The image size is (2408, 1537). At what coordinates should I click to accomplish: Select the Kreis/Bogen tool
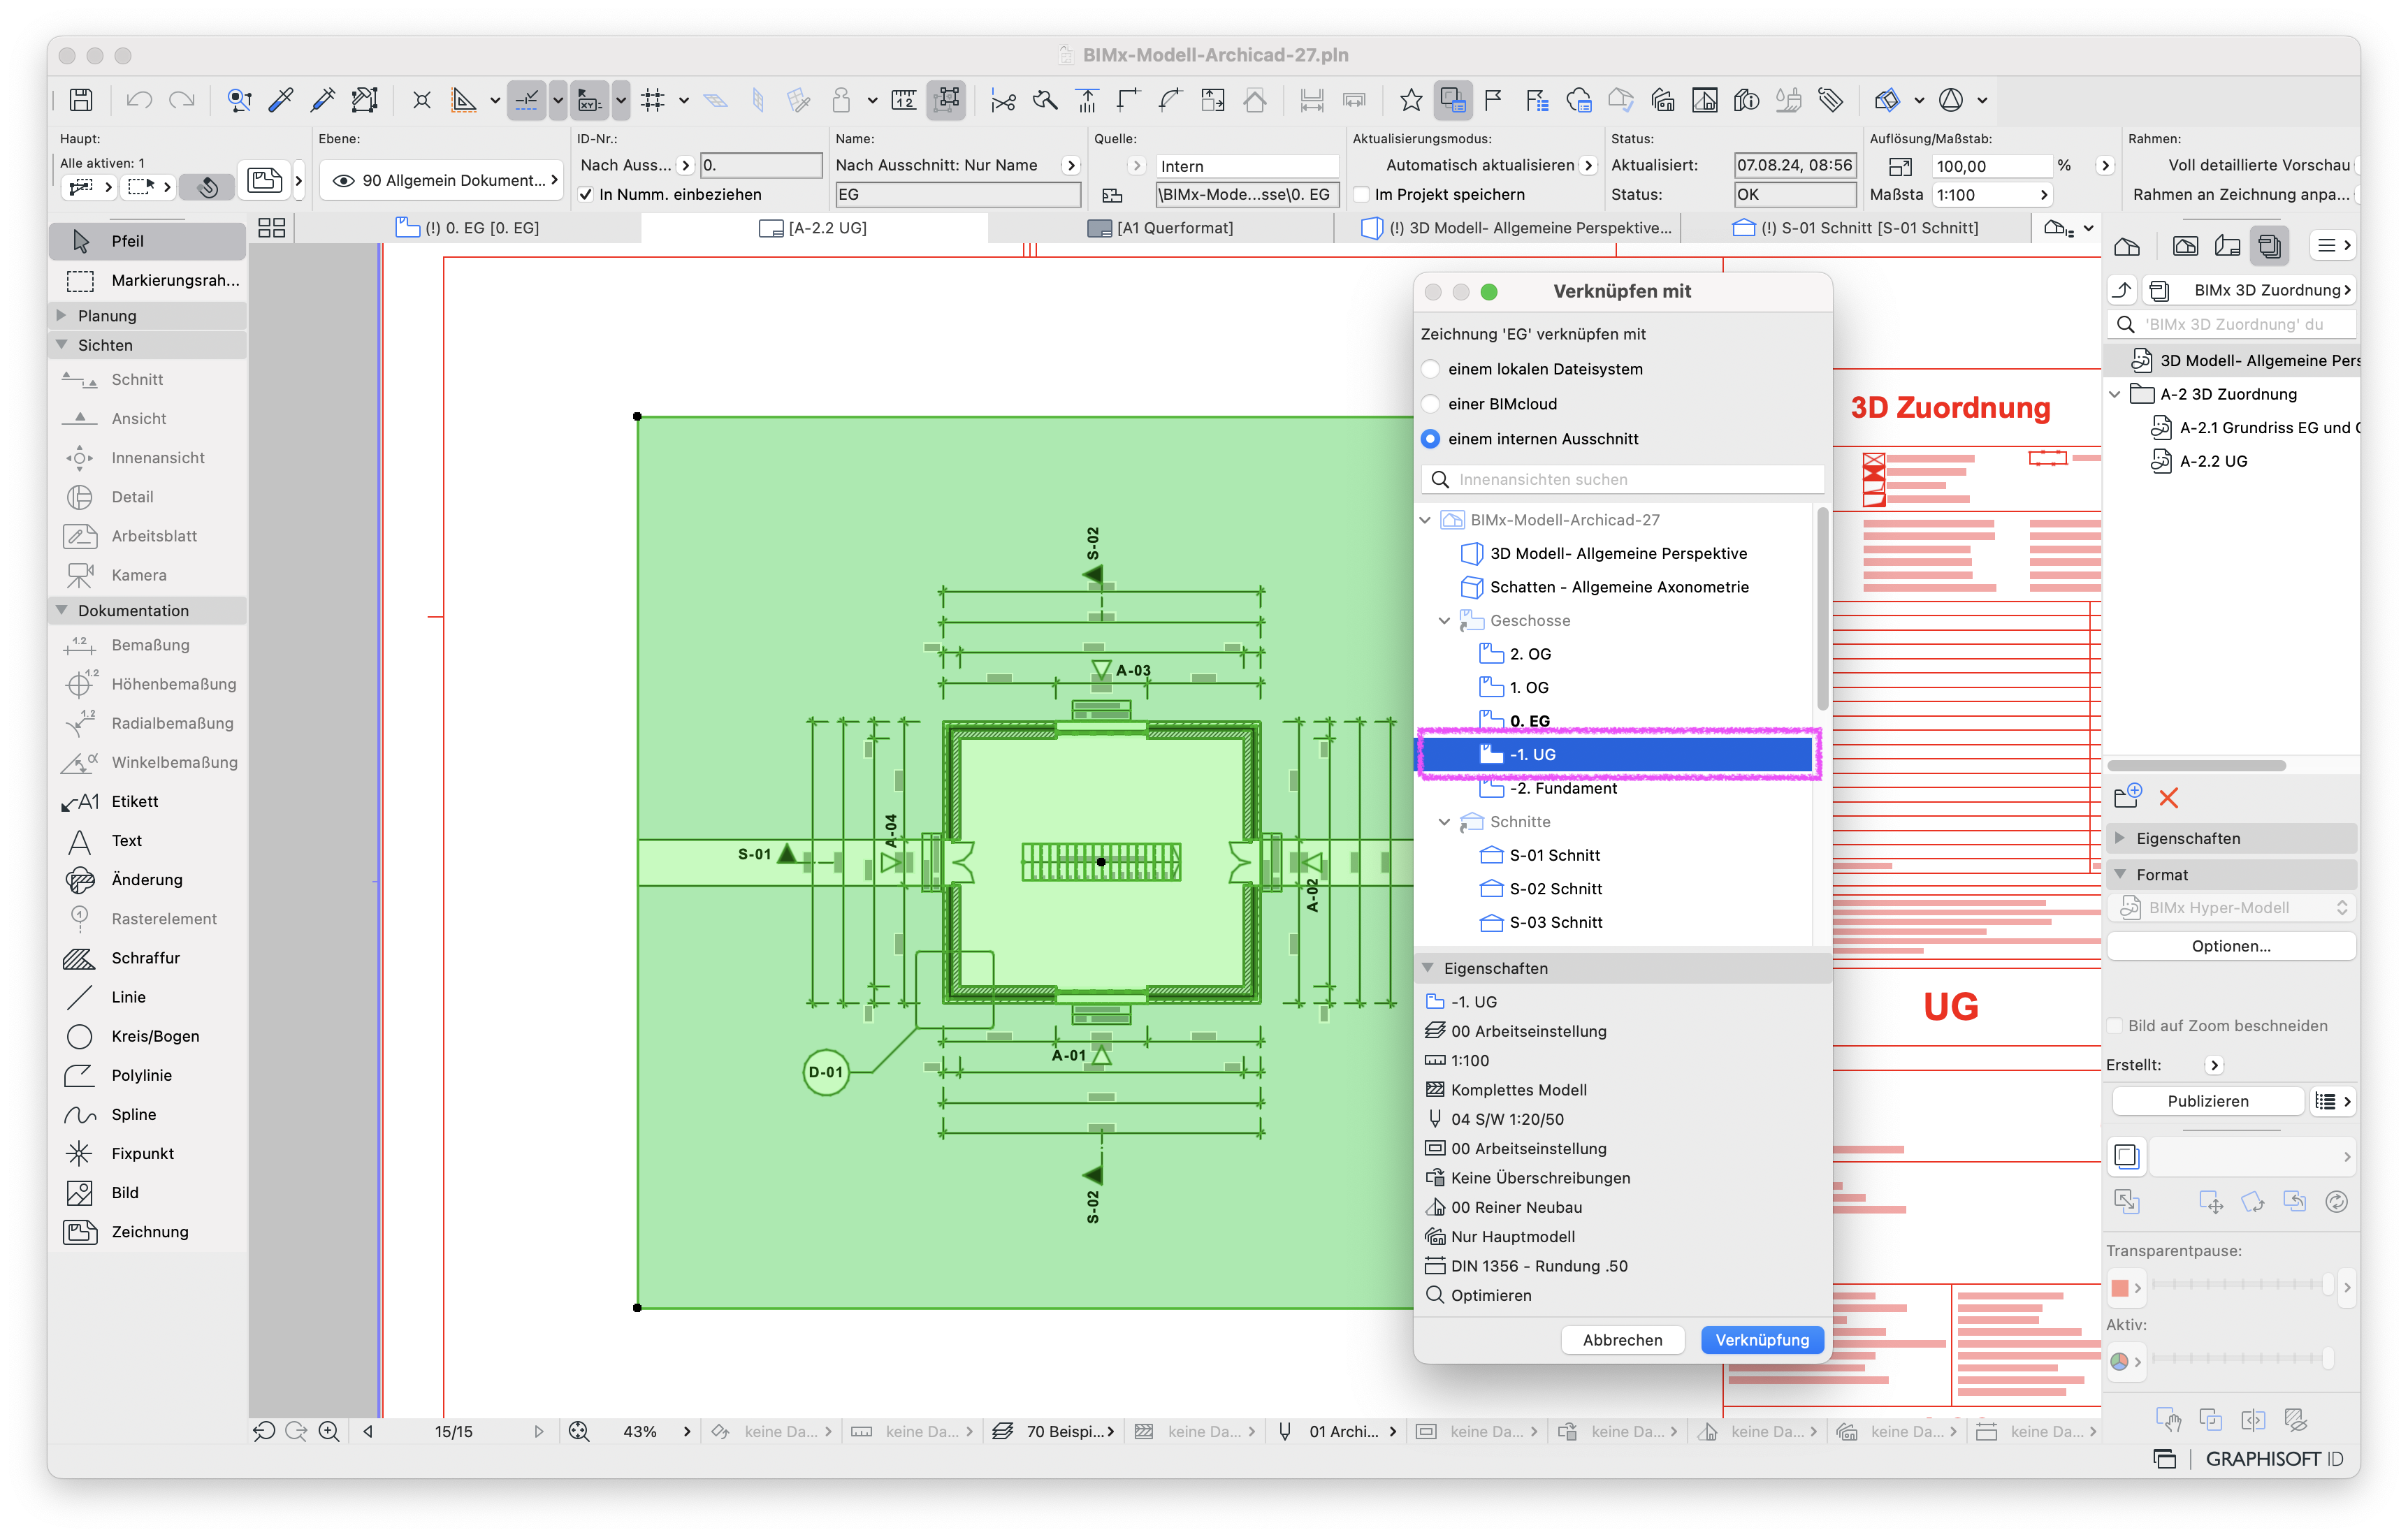(x=148, y=1036)
